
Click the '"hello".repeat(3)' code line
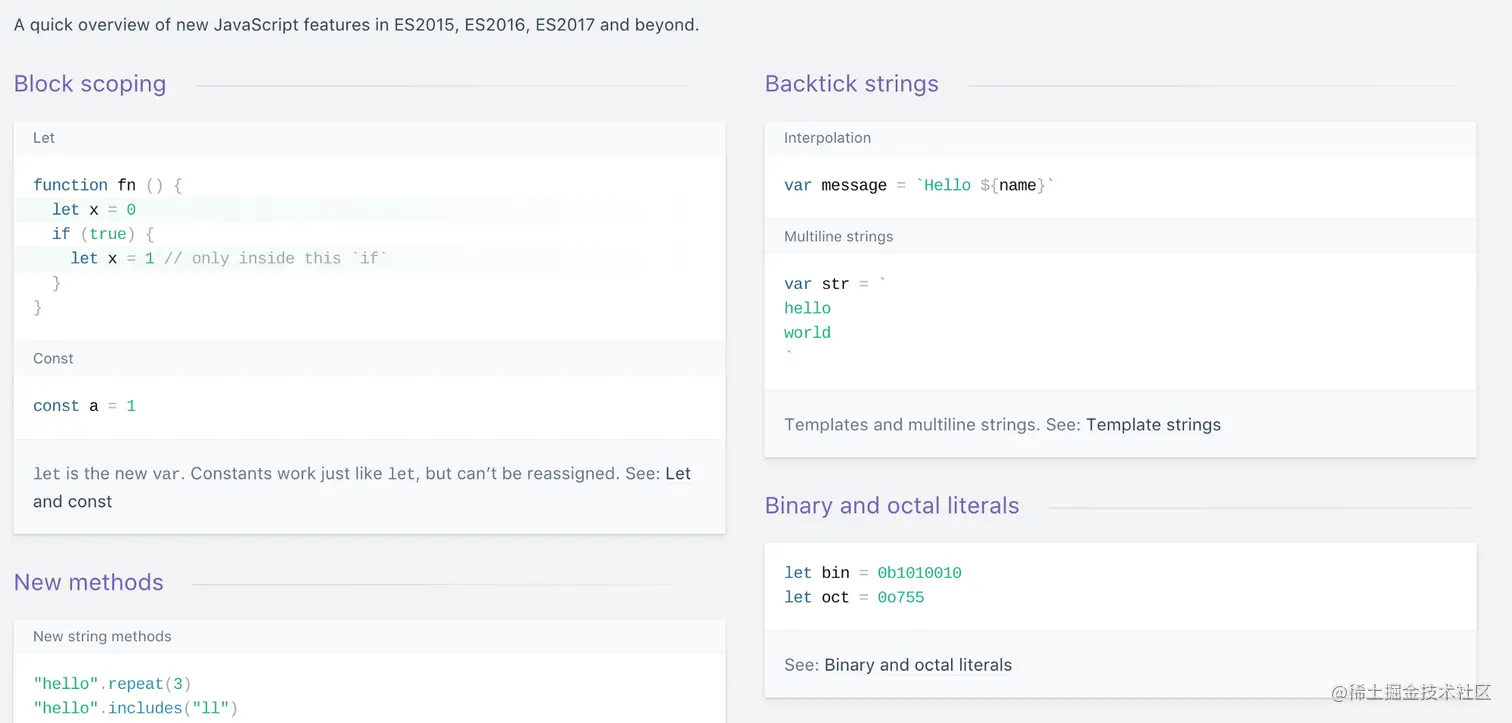coord(112,685)
